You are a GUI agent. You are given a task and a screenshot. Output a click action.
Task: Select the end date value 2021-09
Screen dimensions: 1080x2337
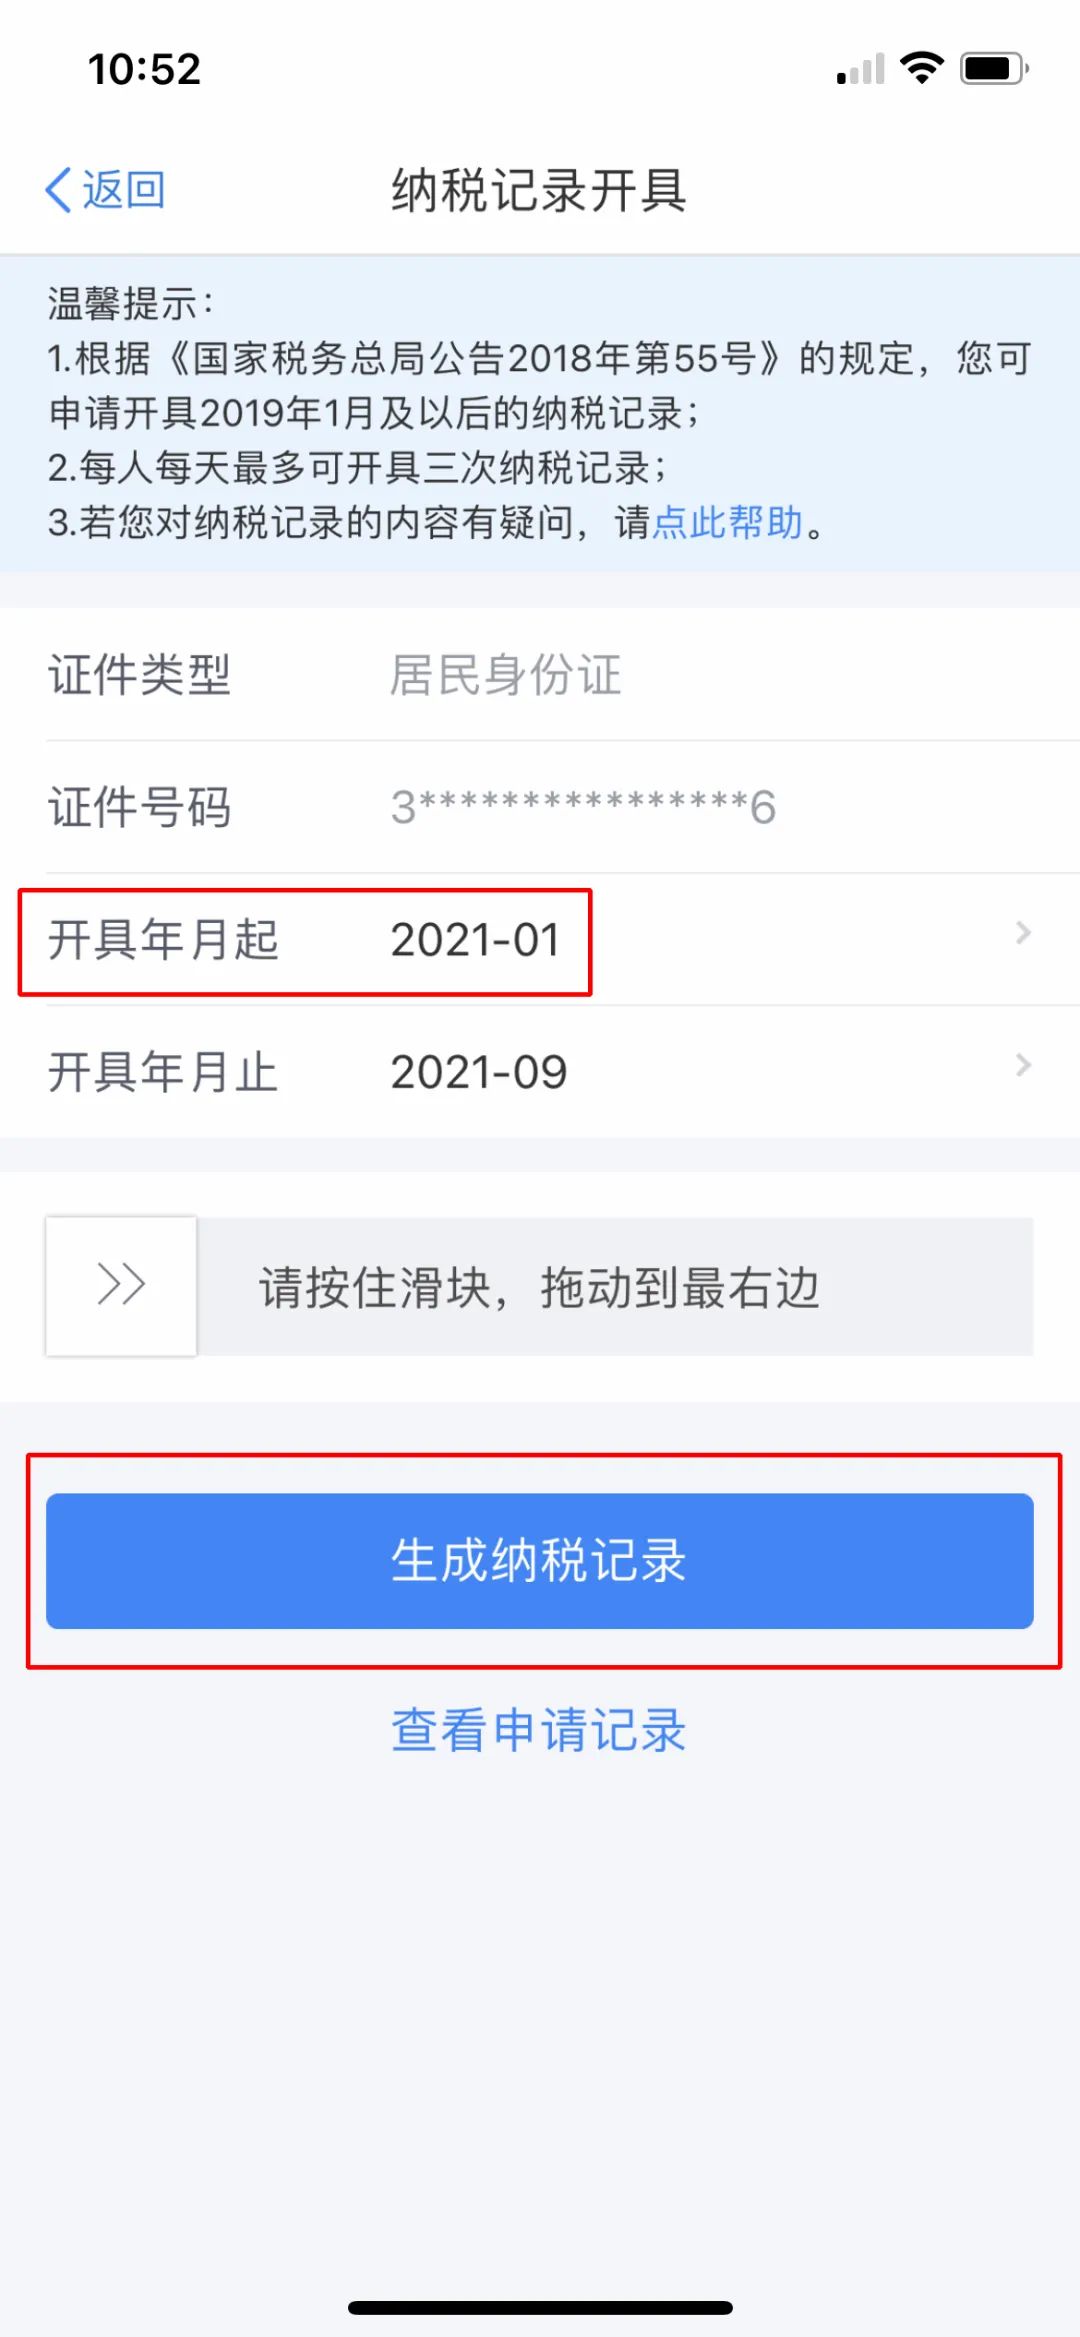(479, 1073)
